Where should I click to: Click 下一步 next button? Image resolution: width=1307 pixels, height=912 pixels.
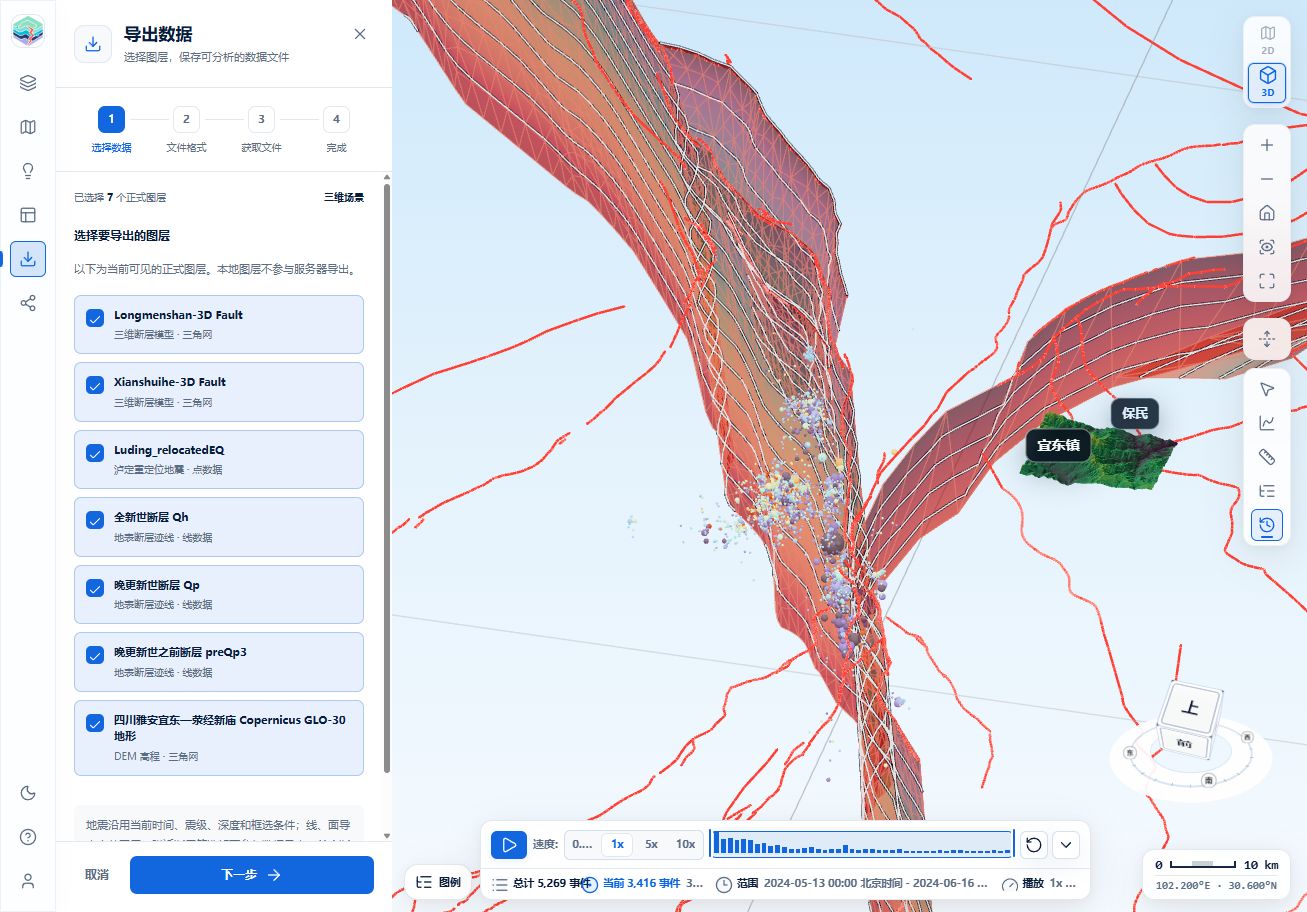(252, 875)
